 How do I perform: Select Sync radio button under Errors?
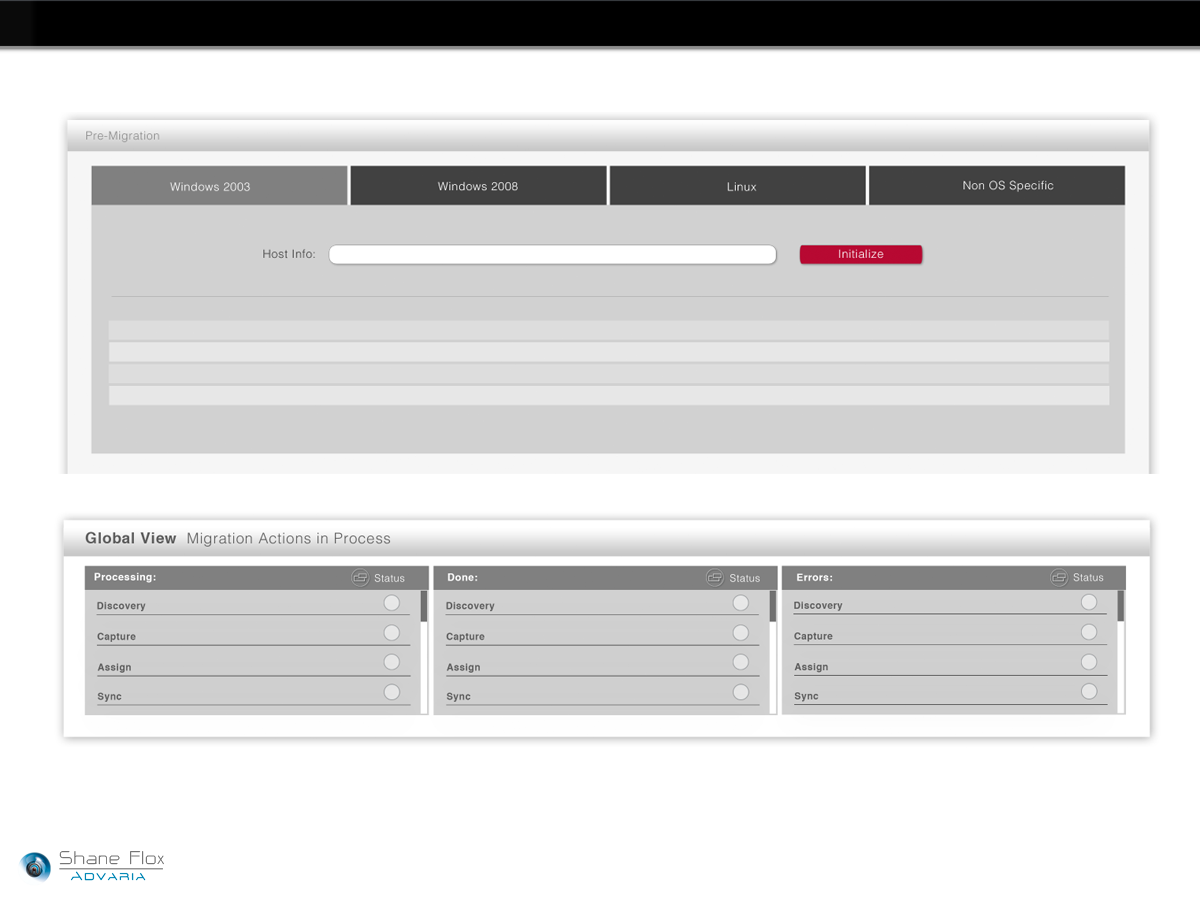coord(1089,691)
